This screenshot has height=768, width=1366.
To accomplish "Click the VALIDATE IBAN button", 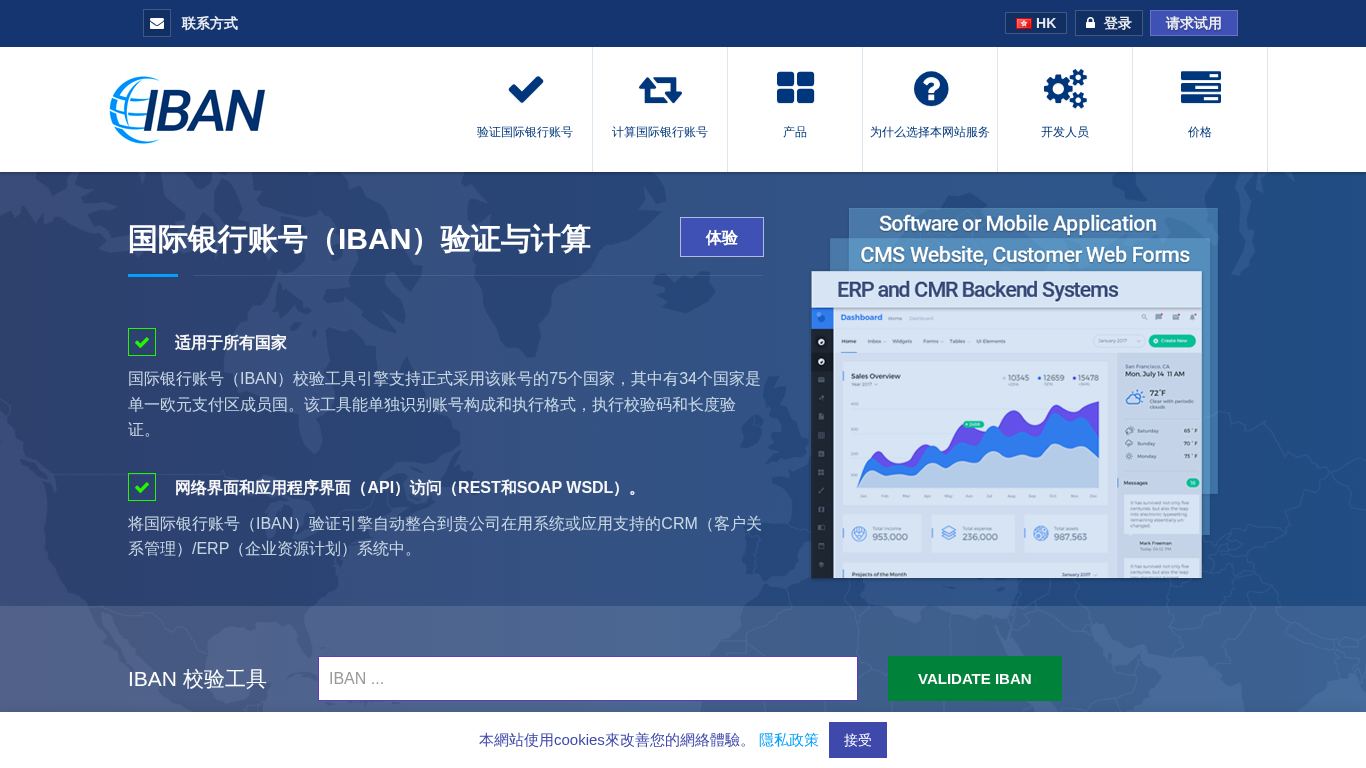I will (975, 678).
